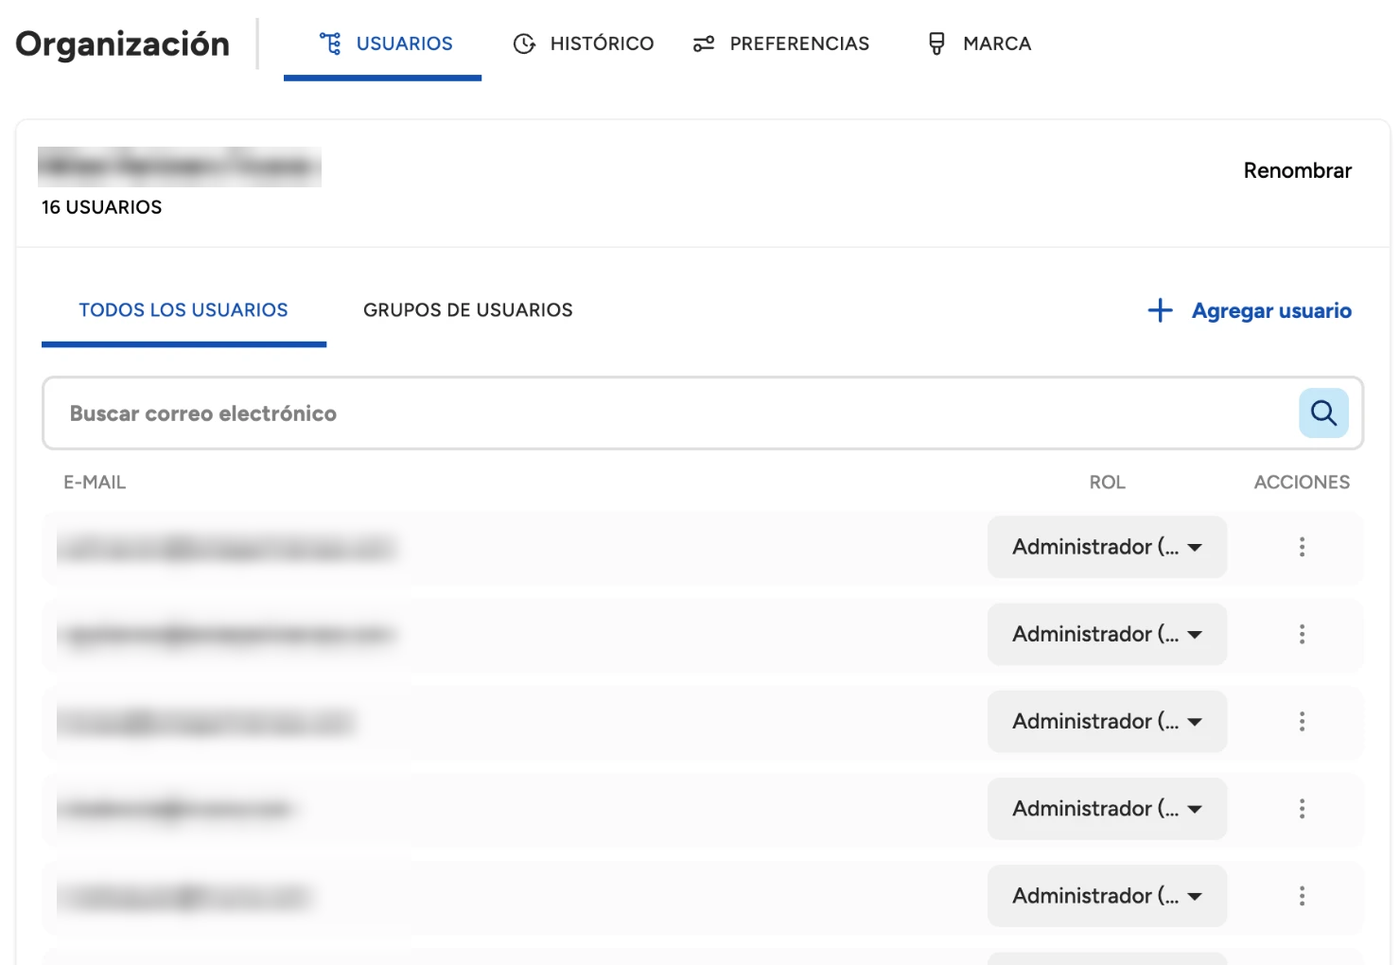Click the ROL column header
This screenshot has height=965, width=1400.
1107,482
